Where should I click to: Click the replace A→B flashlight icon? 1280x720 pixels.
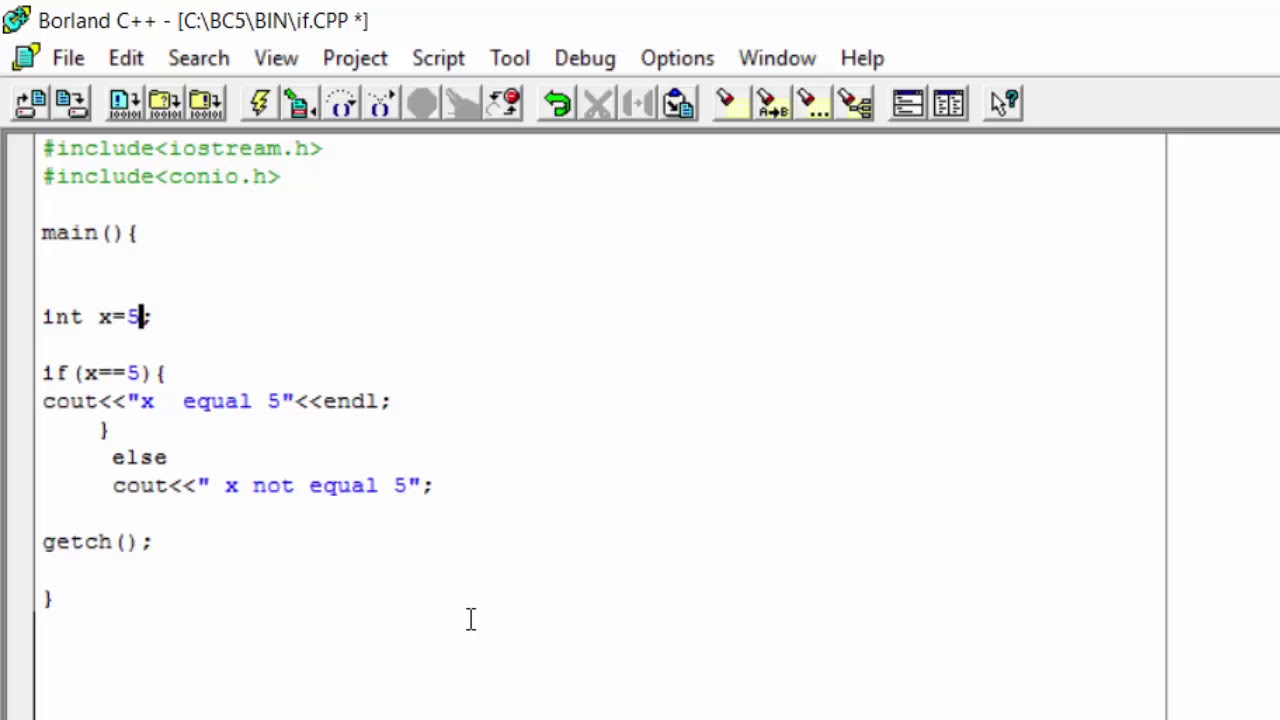tap(773, 103)
